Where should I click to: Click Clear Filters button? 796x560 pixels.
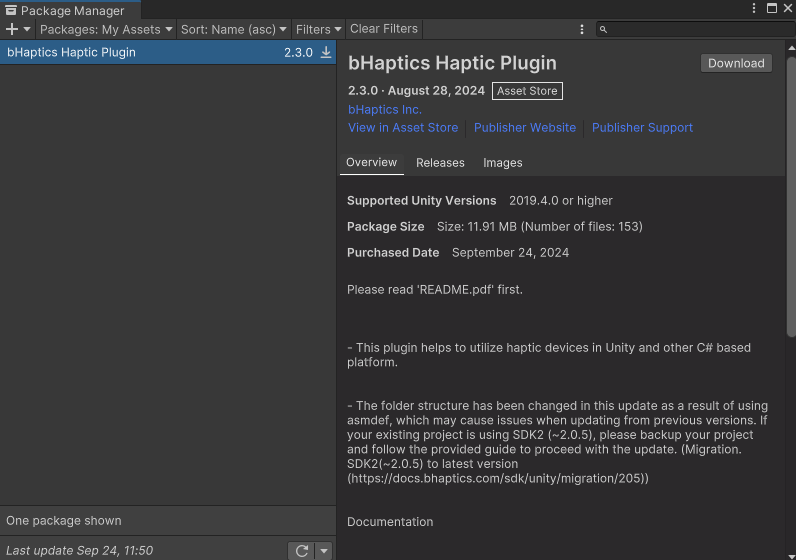(384, 29)
